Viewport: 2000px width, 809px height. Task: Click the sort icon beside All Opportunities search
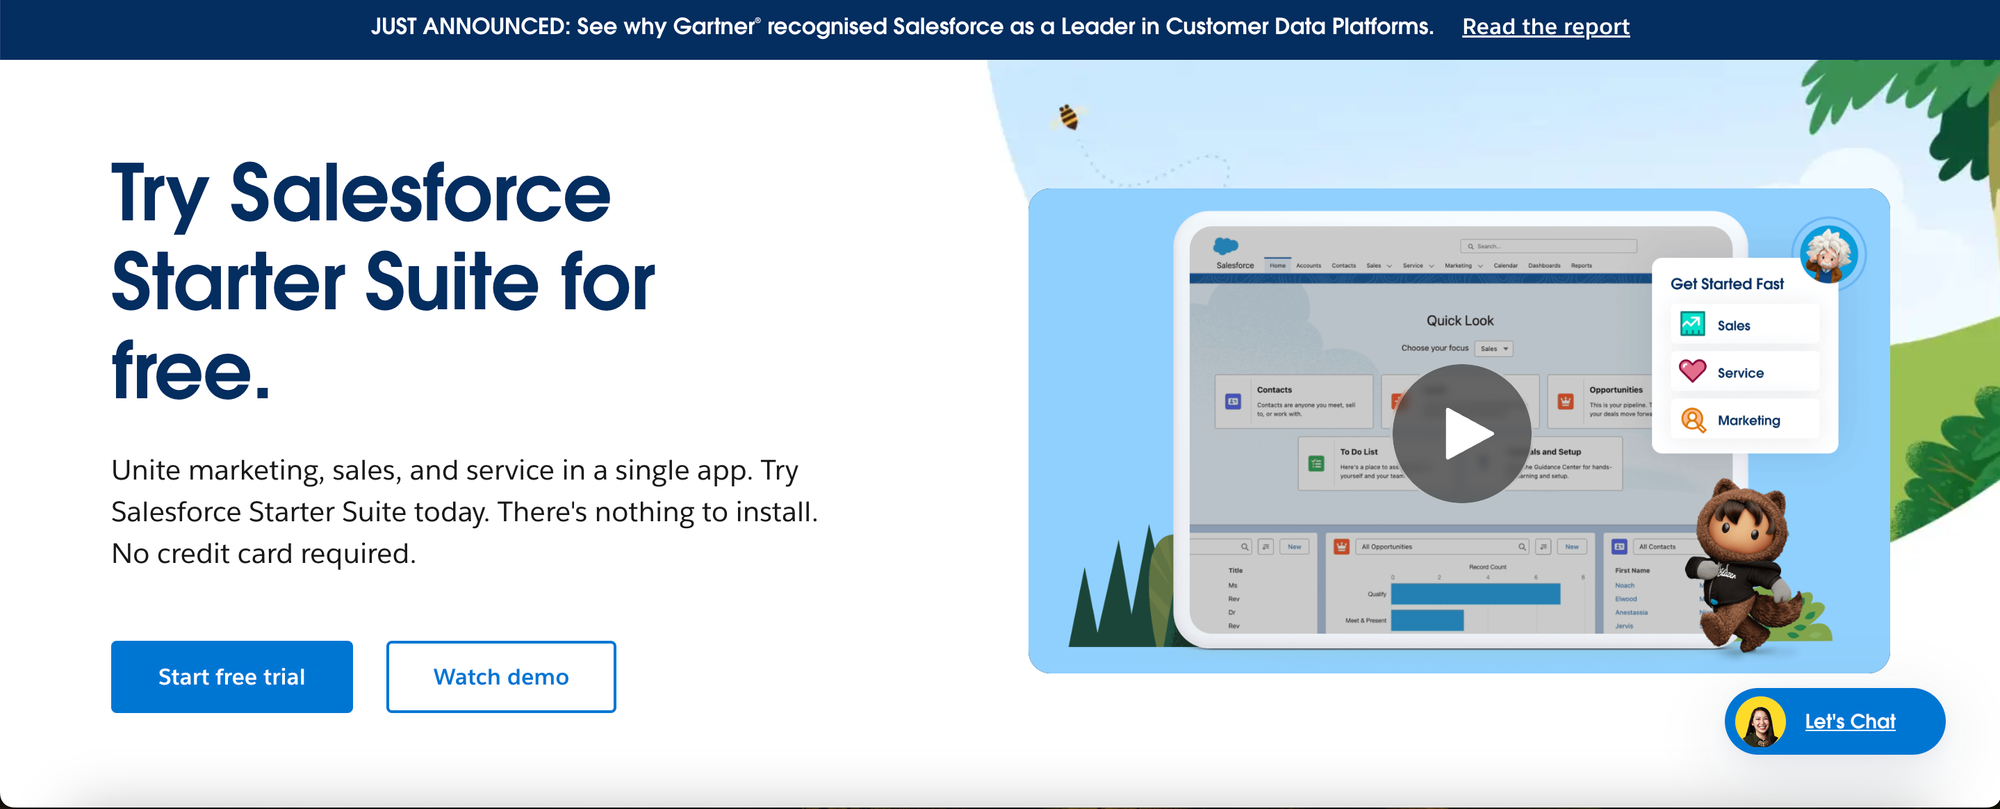[x=1543, y=547]
